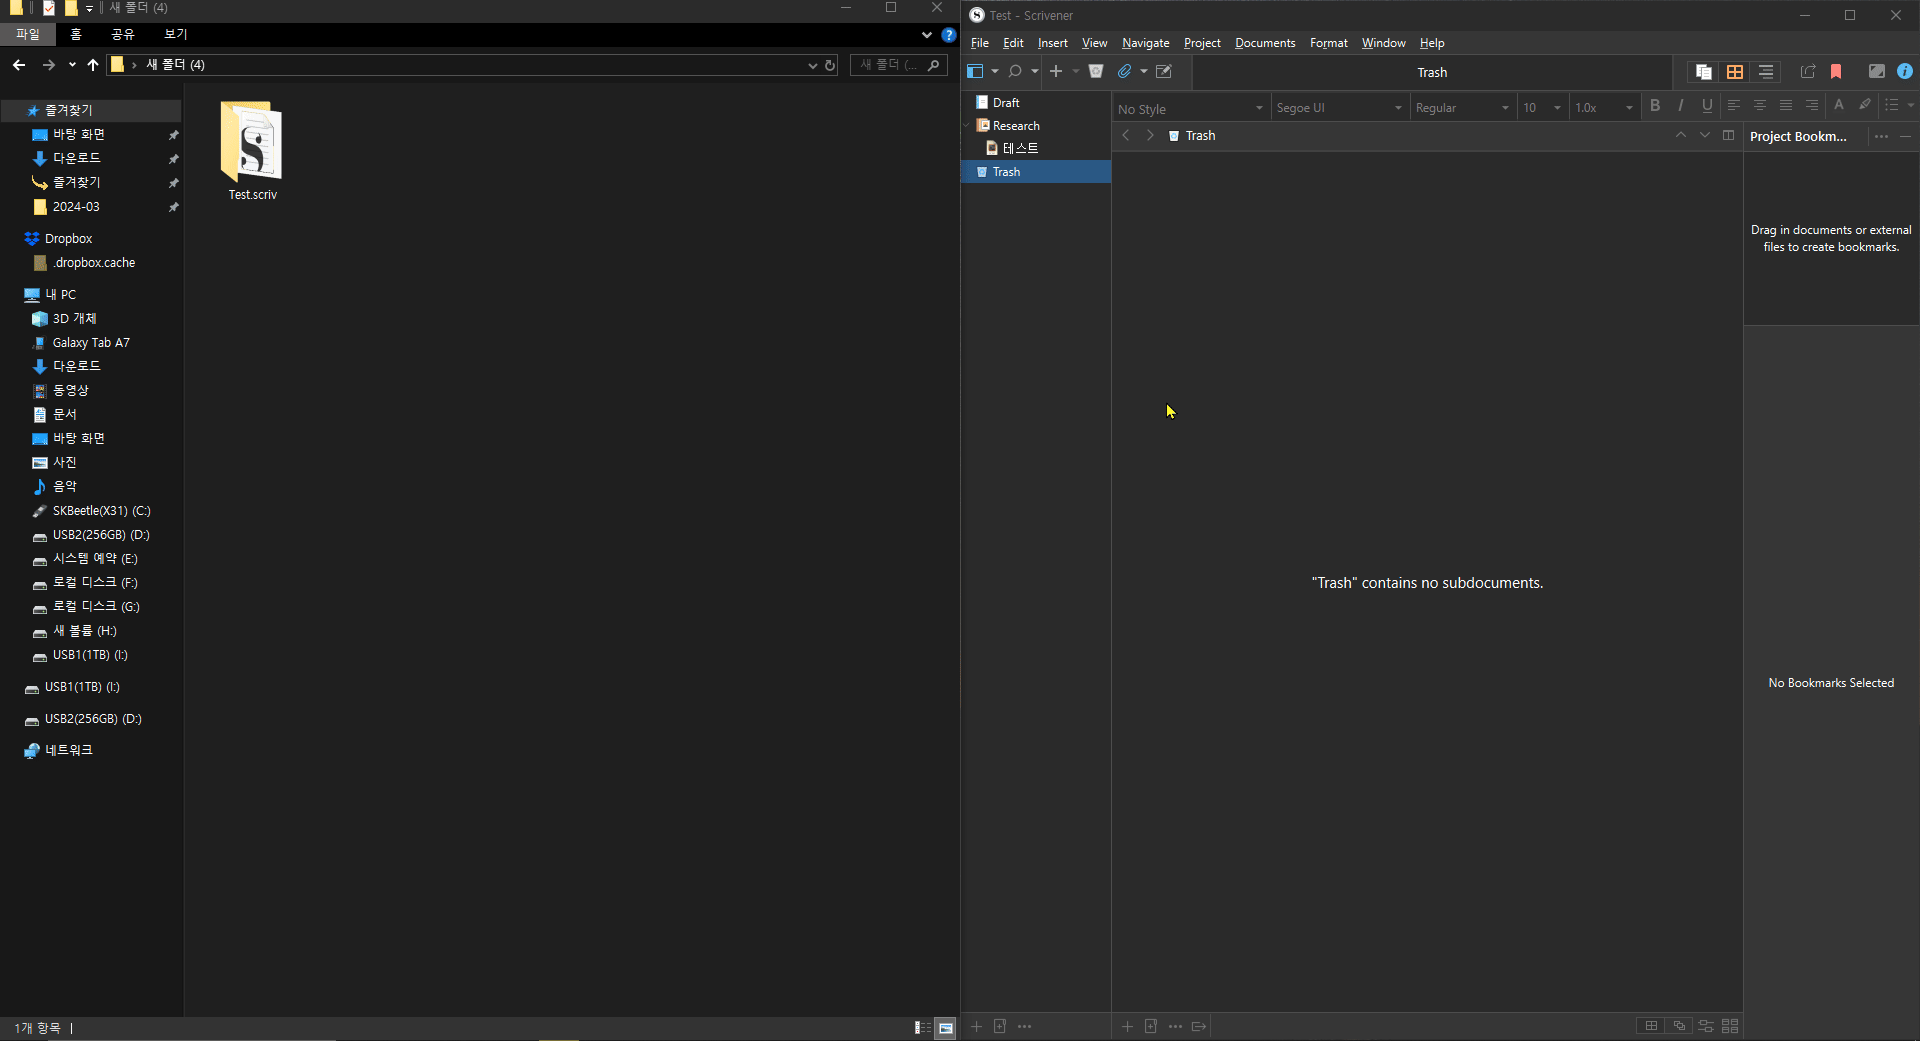Click the blue Inspector info icon

1904,72
